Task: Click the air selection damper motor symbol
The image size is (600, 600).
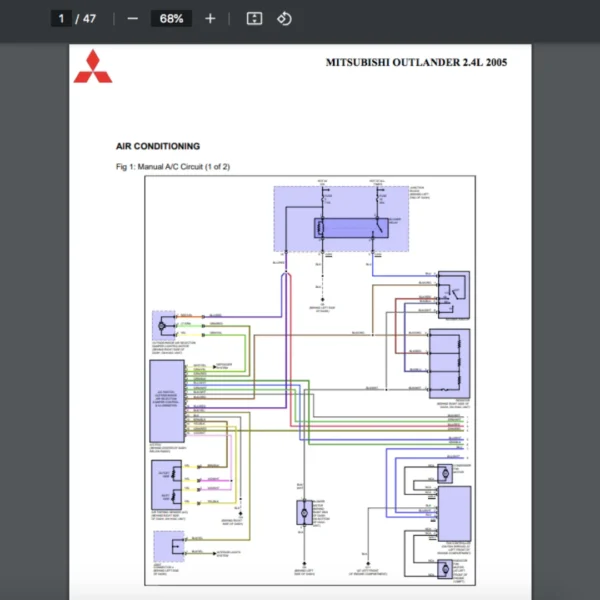Action: (161, 325)
